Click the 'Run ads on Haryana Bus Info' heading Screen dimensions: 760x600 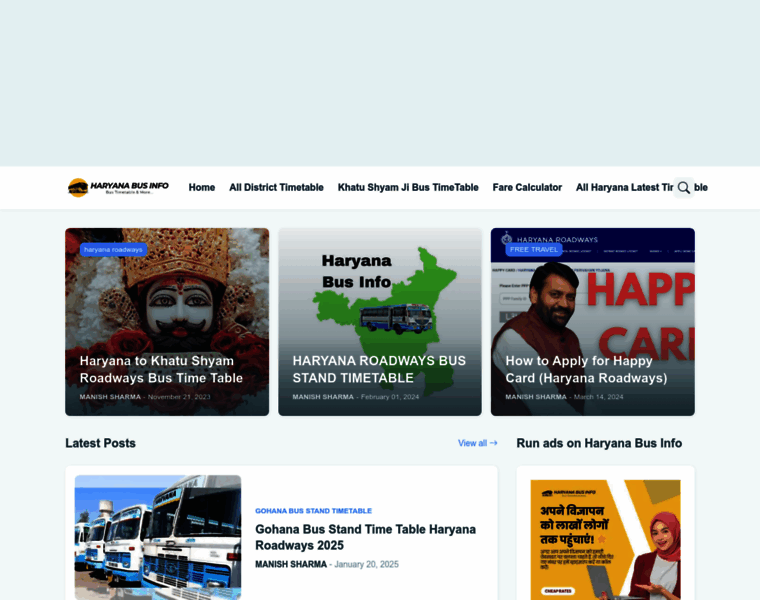pyautogui.click(x=599, y=443)
